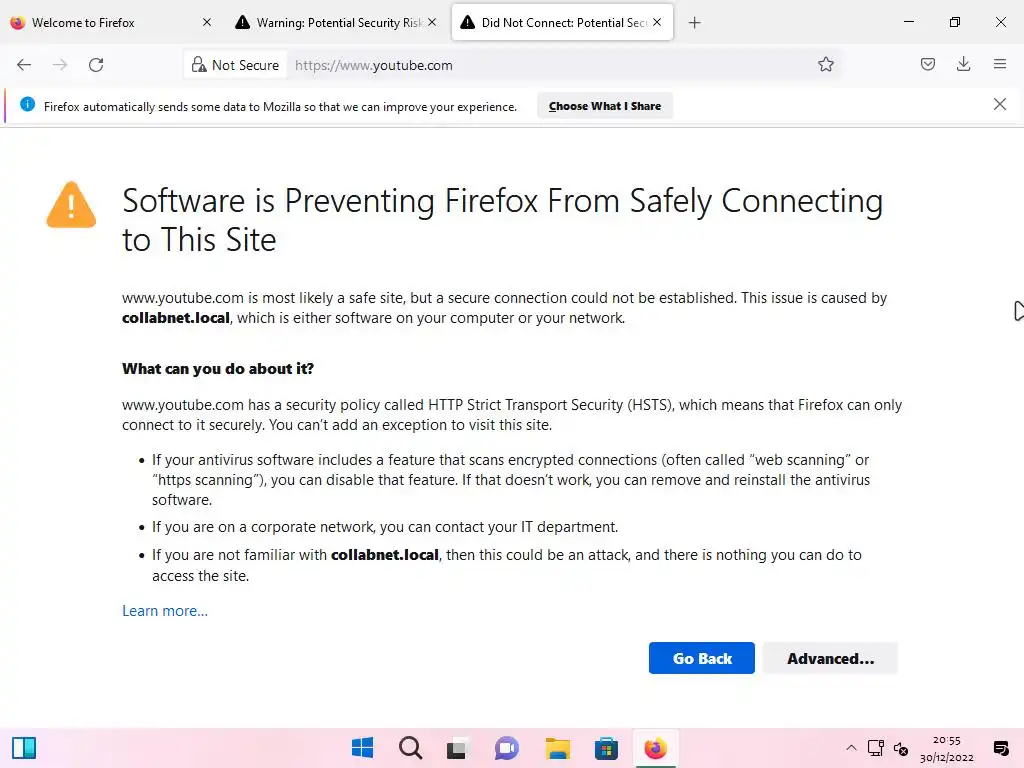This screenshot has width=1024, height=768.
Task: Switch to Warning: Potential Security Risk tab
Action: click(x=330, y=22)
